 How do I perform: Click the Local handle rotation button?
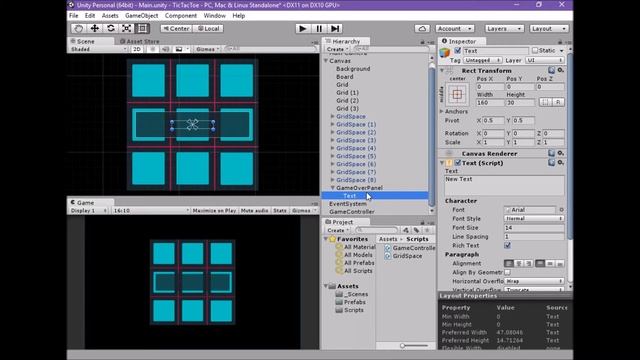tap(208, 29)
